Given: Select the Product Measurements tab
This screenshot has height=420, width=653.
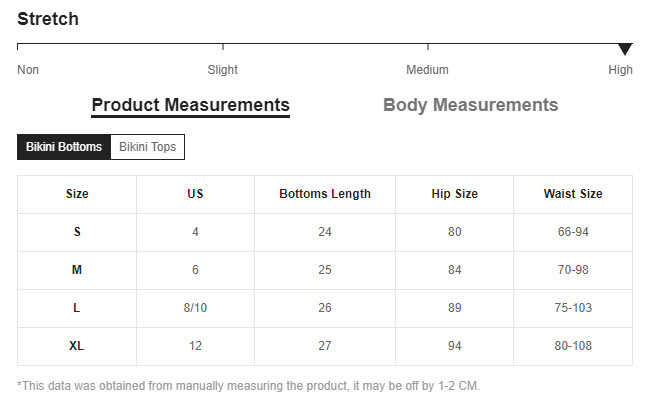Looking at the screenshot, I should pyautogui.click(x=190, y=106).
